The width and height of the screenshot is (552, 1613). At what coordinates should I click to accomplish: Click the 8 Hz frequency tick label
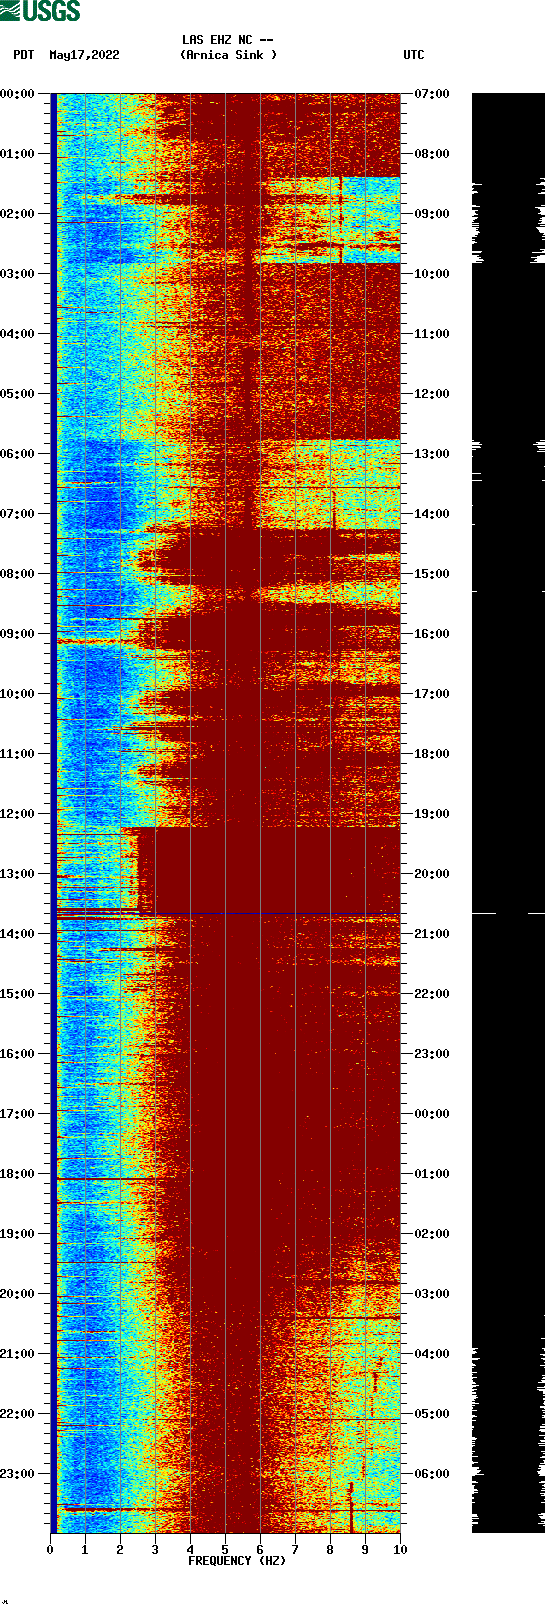330,1550
